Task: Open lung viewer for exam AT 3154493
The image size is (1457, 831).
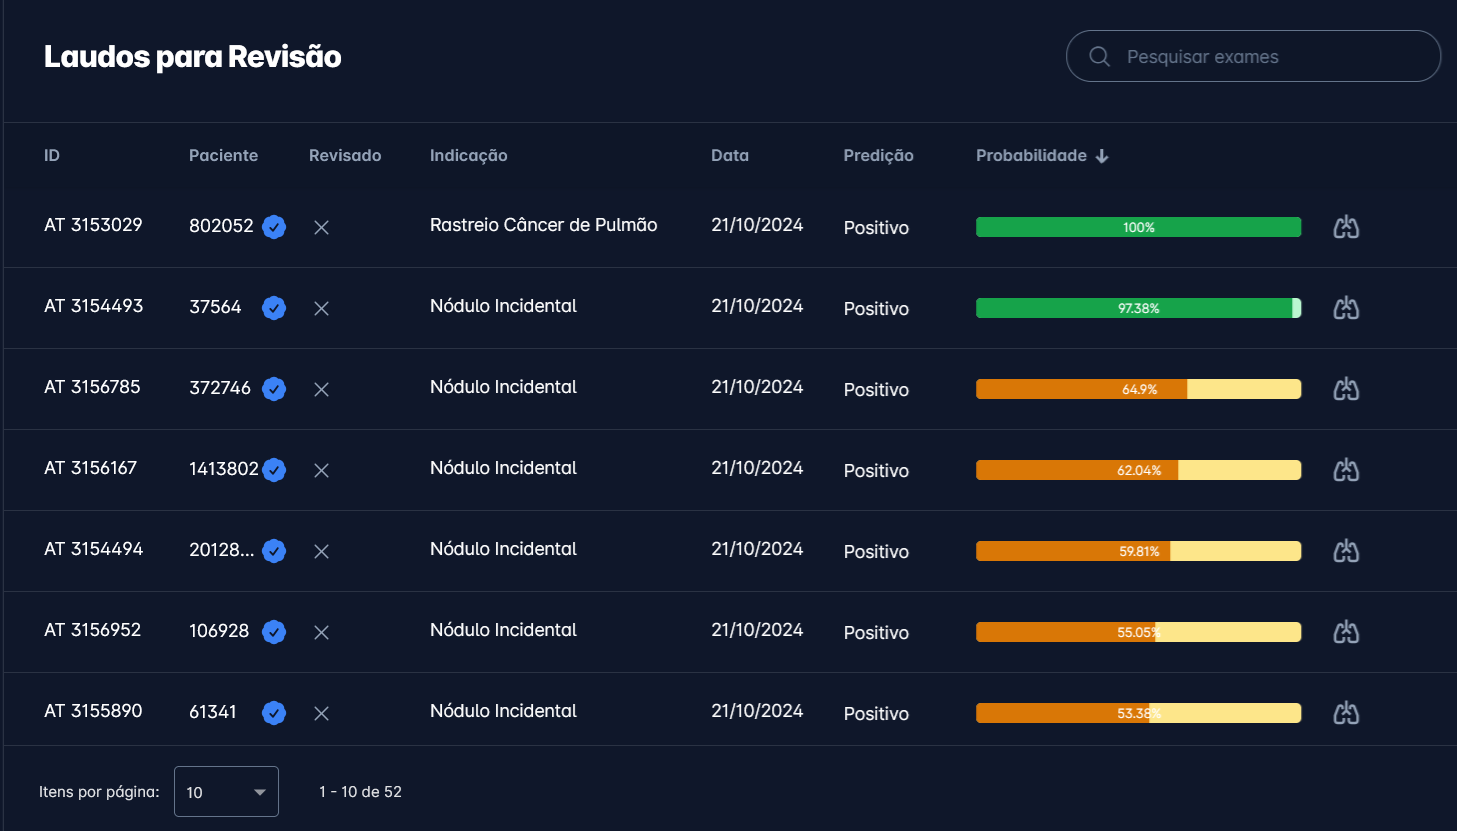Action: (1346, 308)
